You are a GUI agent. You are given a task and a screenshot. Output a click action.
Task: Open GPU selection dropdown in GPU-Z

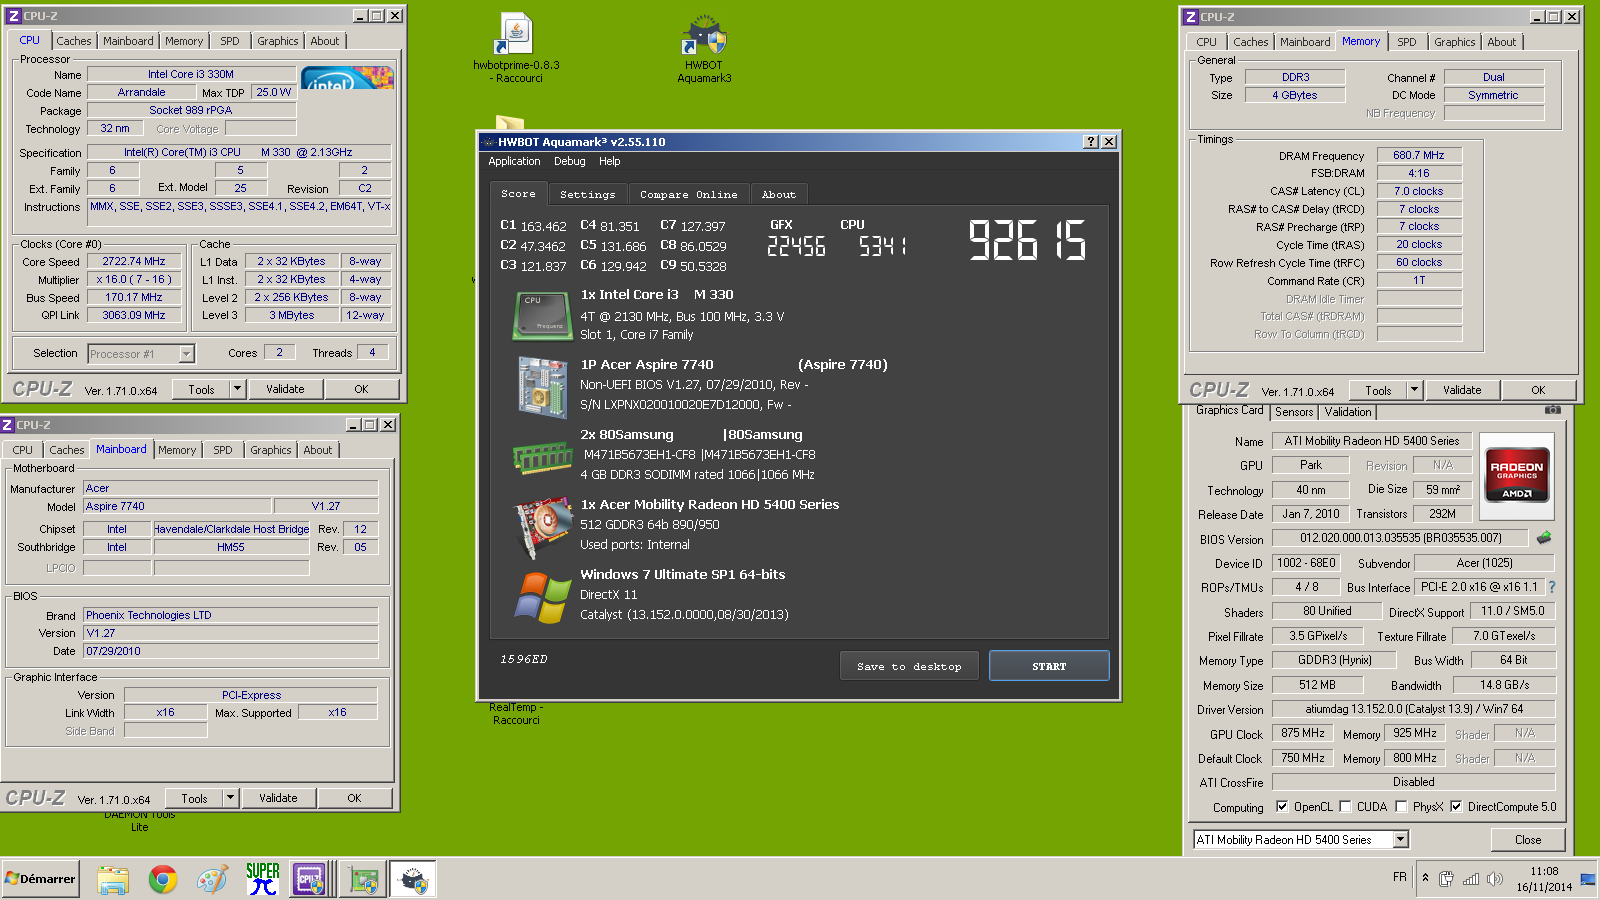pyautogui.click(x=1401, y=840)
